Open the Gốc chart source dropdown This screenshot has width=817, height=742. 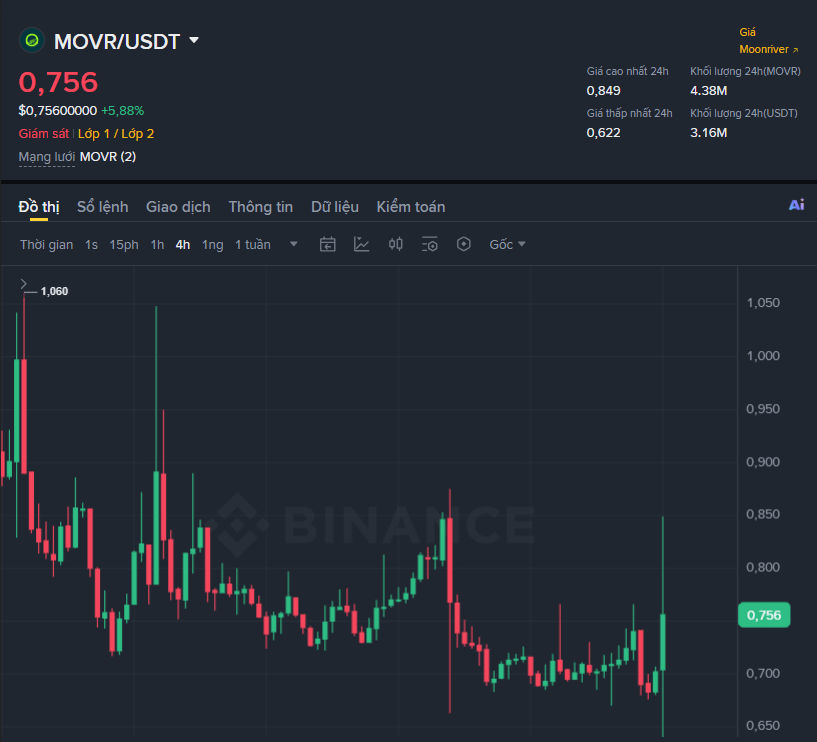coord(507,244)
